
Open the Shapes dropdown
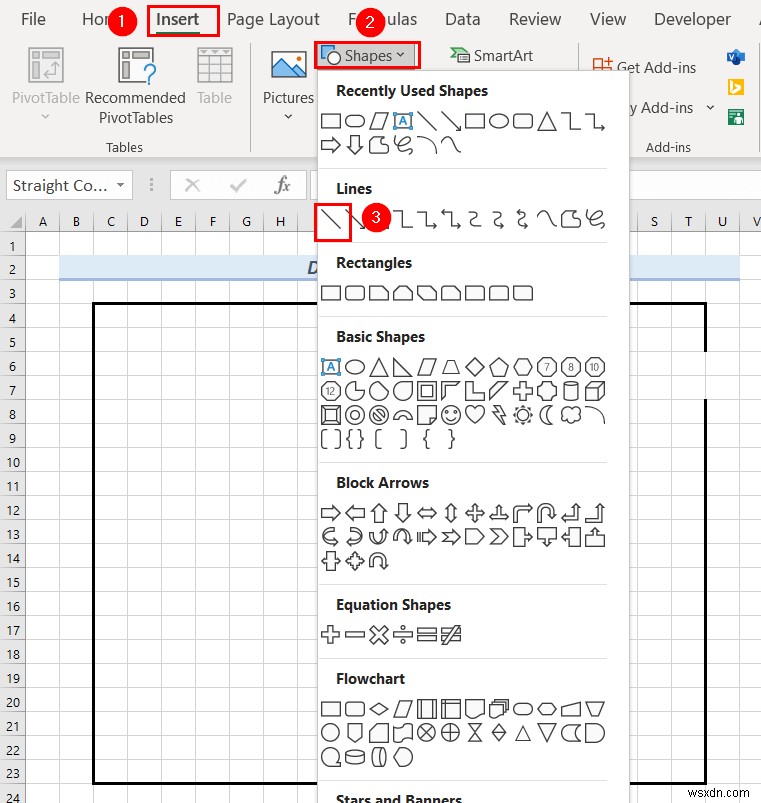[367, 56]
